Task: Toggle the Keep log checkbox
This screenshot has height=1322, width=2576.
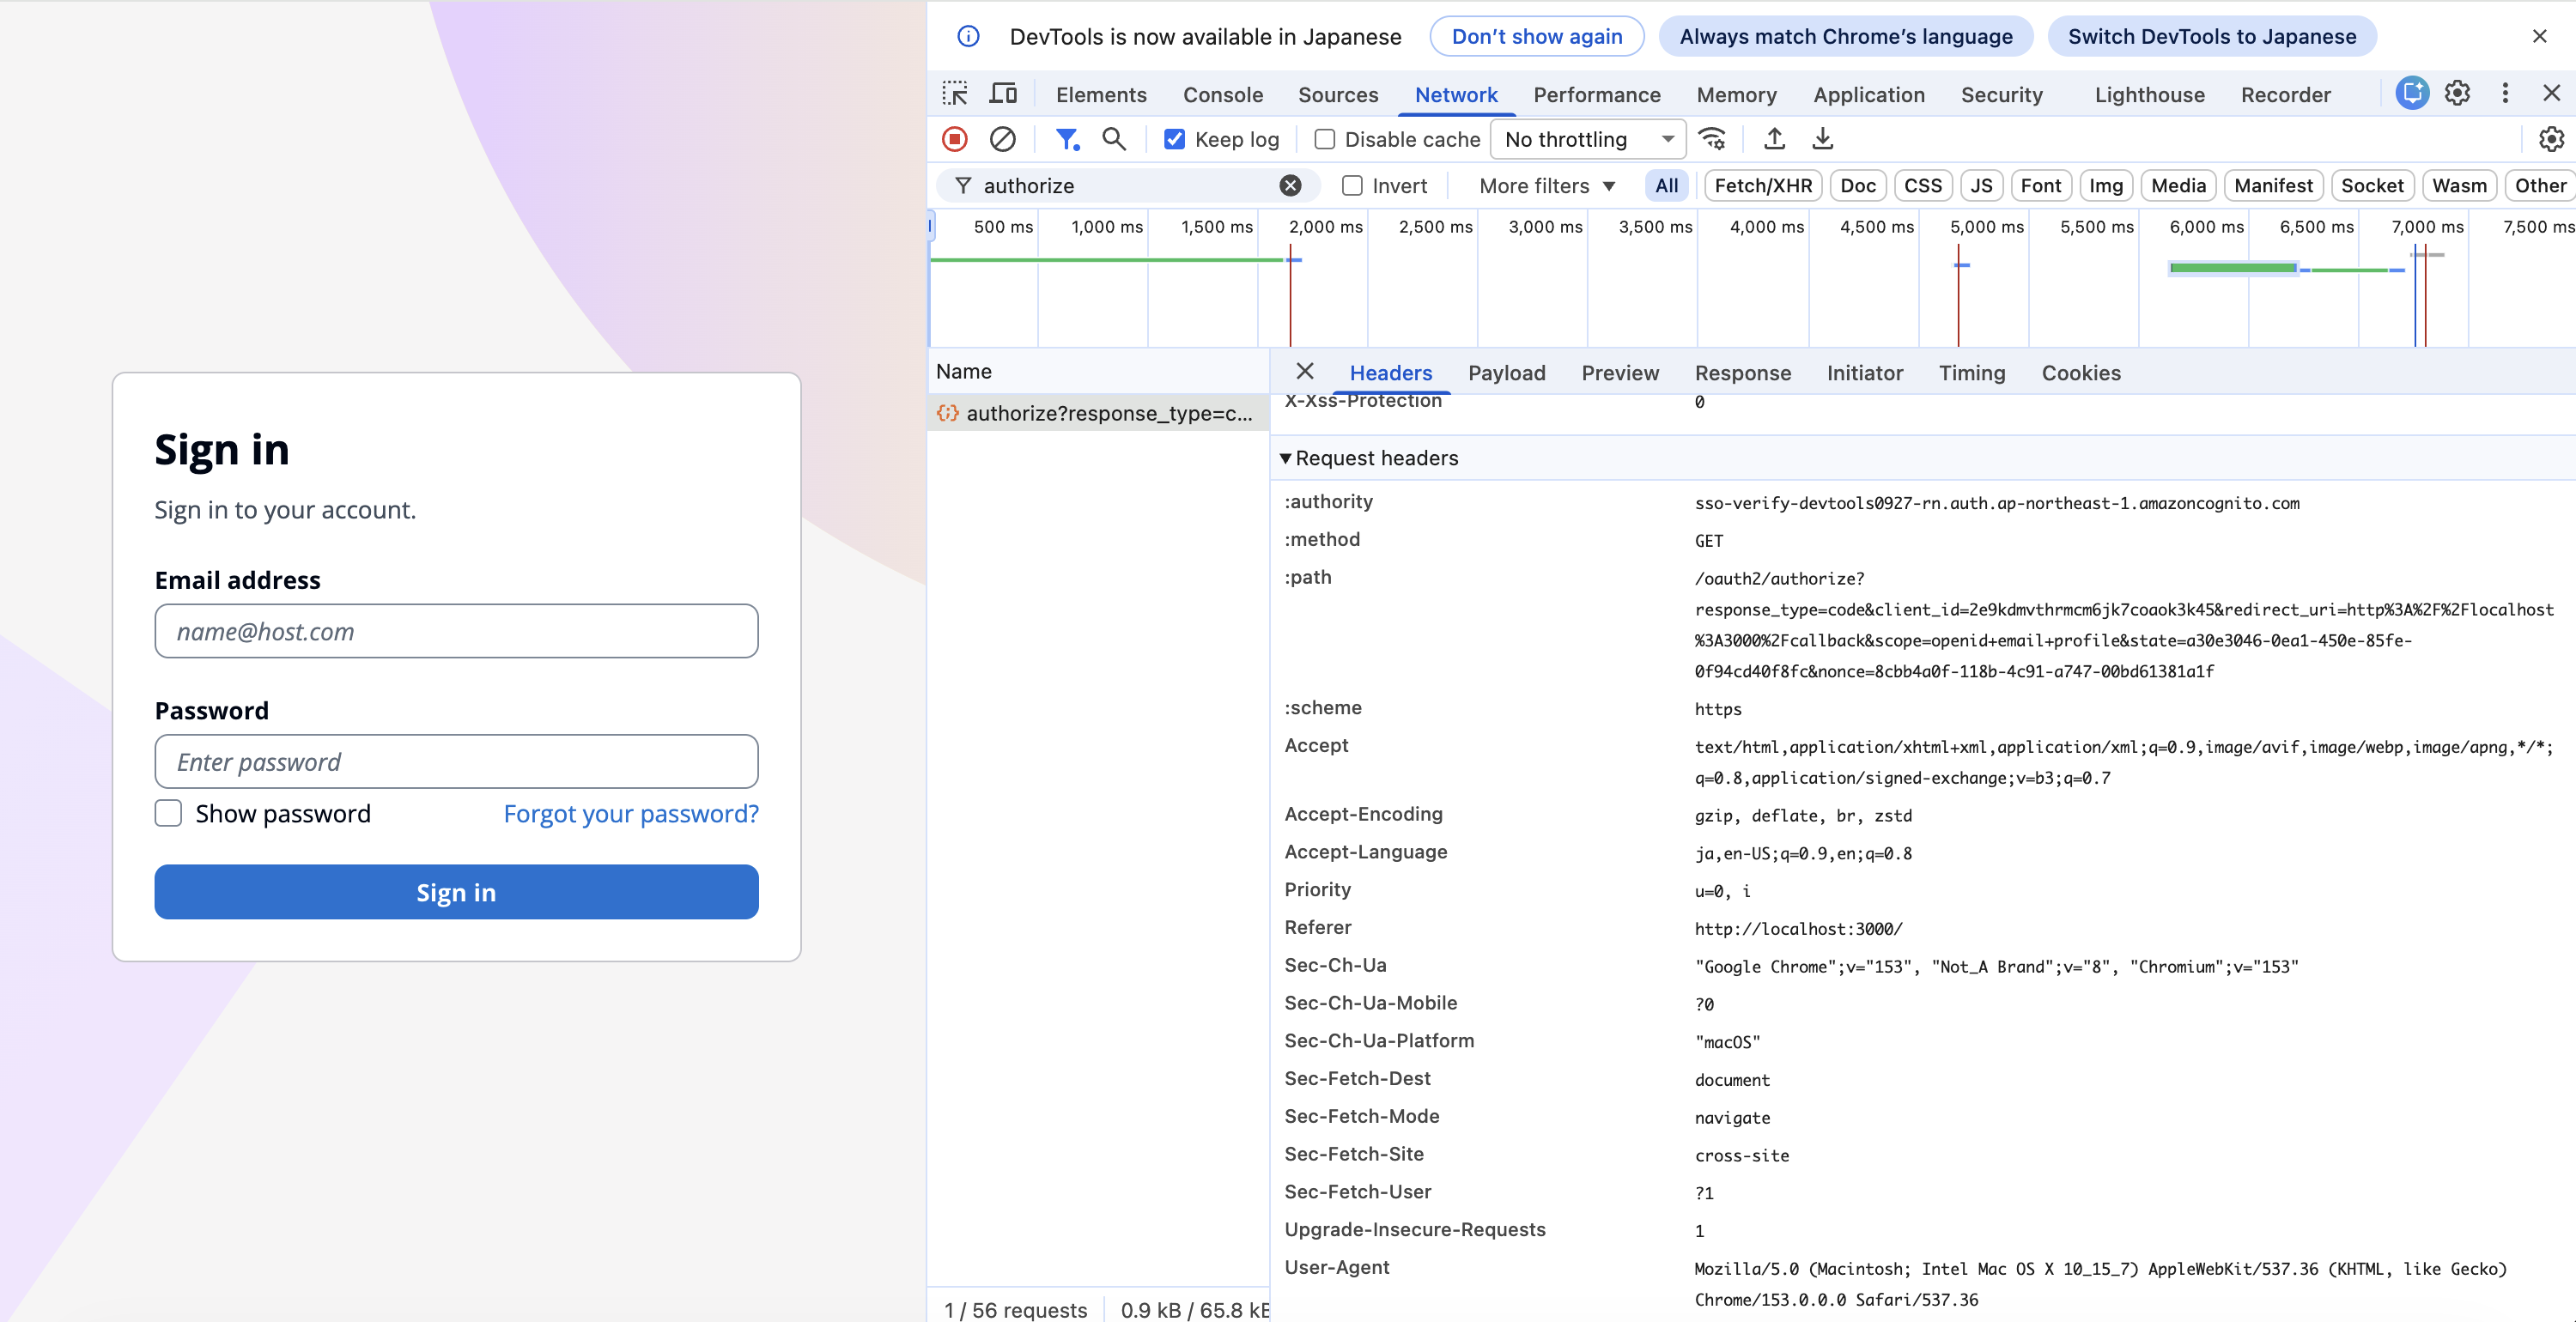Action: point(1175,139)
